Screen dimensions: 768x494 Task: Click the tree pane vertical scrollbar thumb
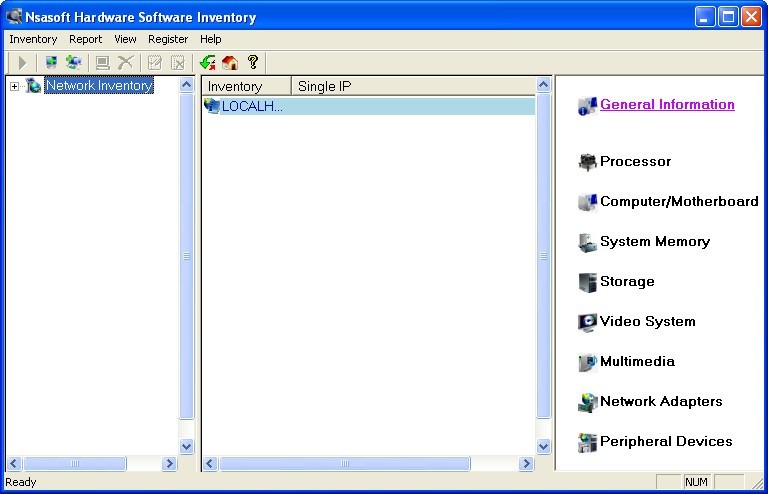[187, 256]
